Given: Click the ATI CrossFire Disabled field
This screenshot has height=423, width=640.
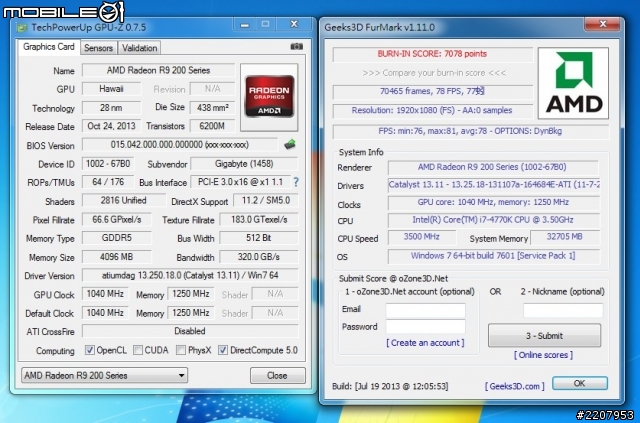Looking at the screenshot, I should 190,331.
